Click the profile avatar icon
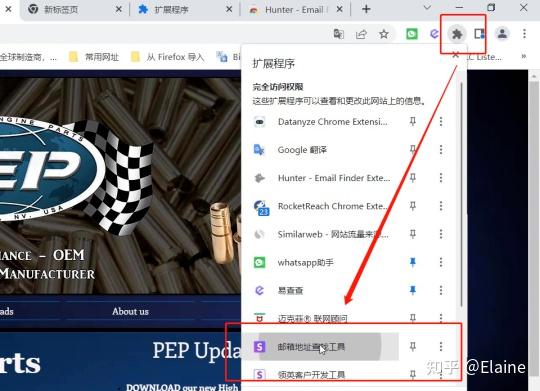540x391 pixels. pyautogui.click(x=502, y=34)
